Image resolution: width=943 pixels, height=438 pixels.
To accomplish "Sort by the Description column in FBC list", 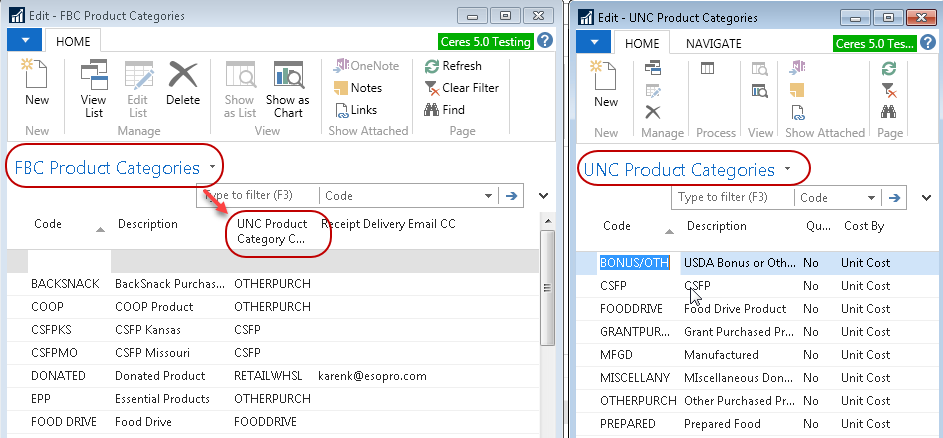I will [147, 224].
